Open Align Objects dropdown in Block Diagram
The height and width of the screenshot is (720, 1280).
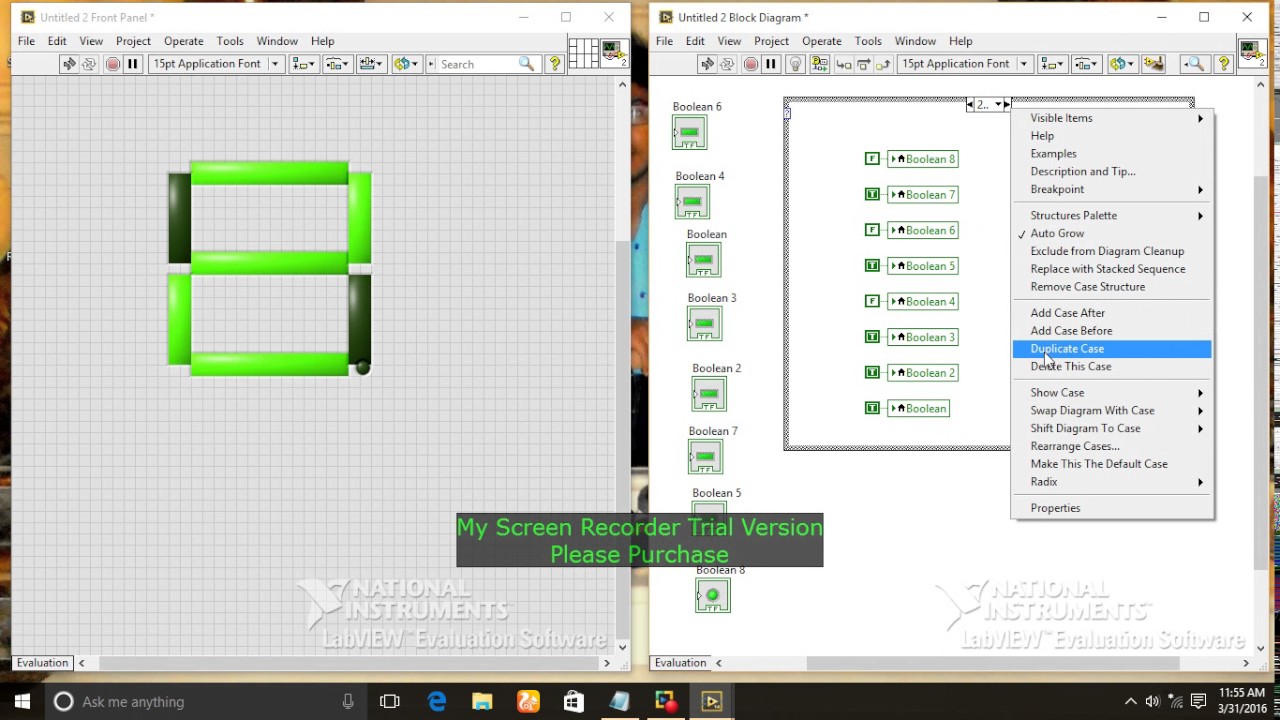coord(1051,64)
